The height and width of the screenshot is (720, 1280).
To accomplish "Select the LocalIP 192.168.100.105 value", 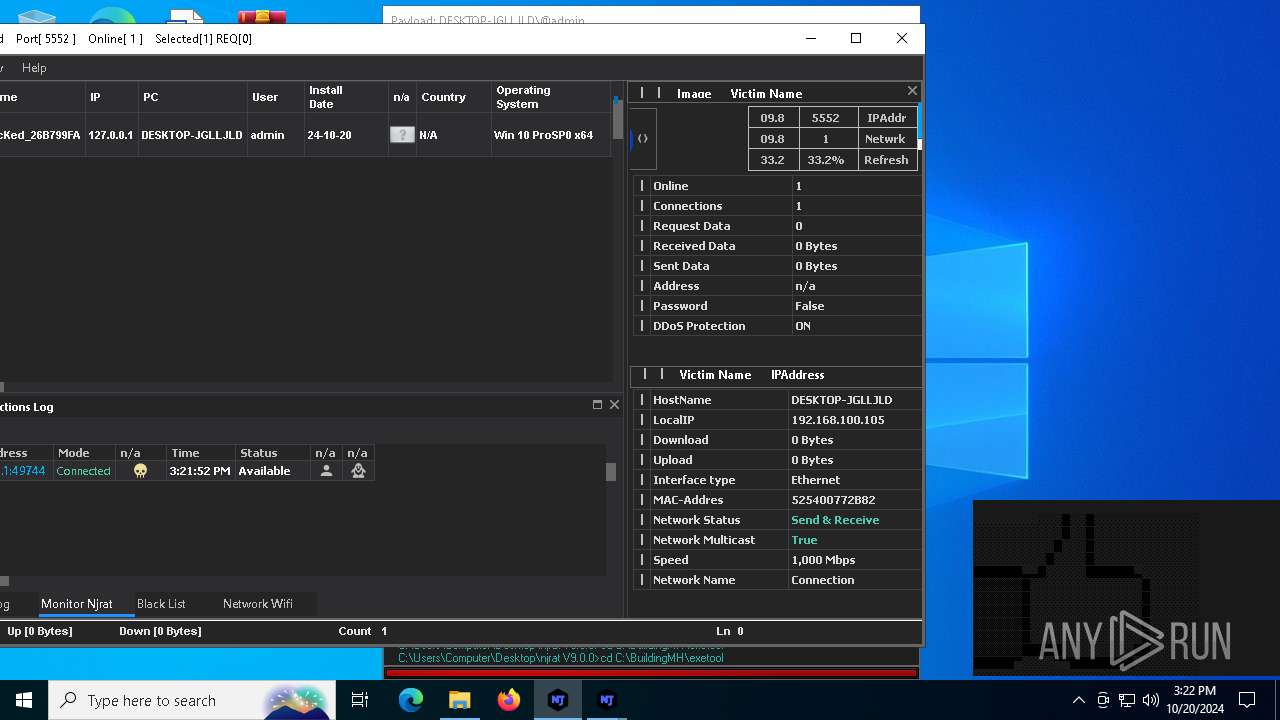I will coord(837,420).
